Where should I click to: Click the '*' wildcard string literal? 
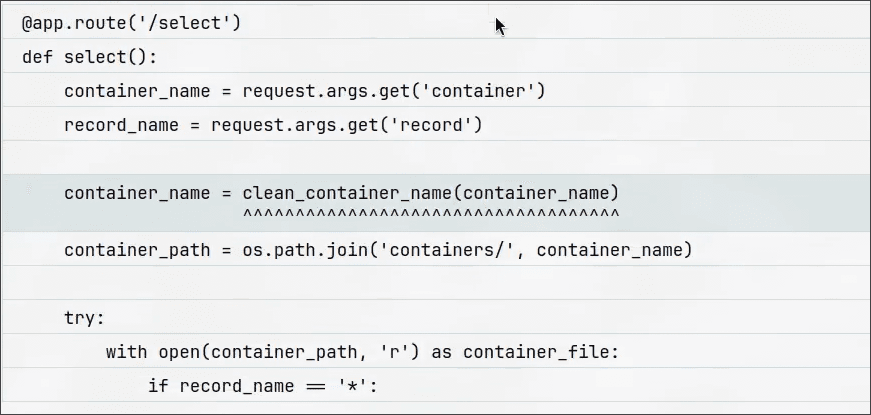pos(352,386)
